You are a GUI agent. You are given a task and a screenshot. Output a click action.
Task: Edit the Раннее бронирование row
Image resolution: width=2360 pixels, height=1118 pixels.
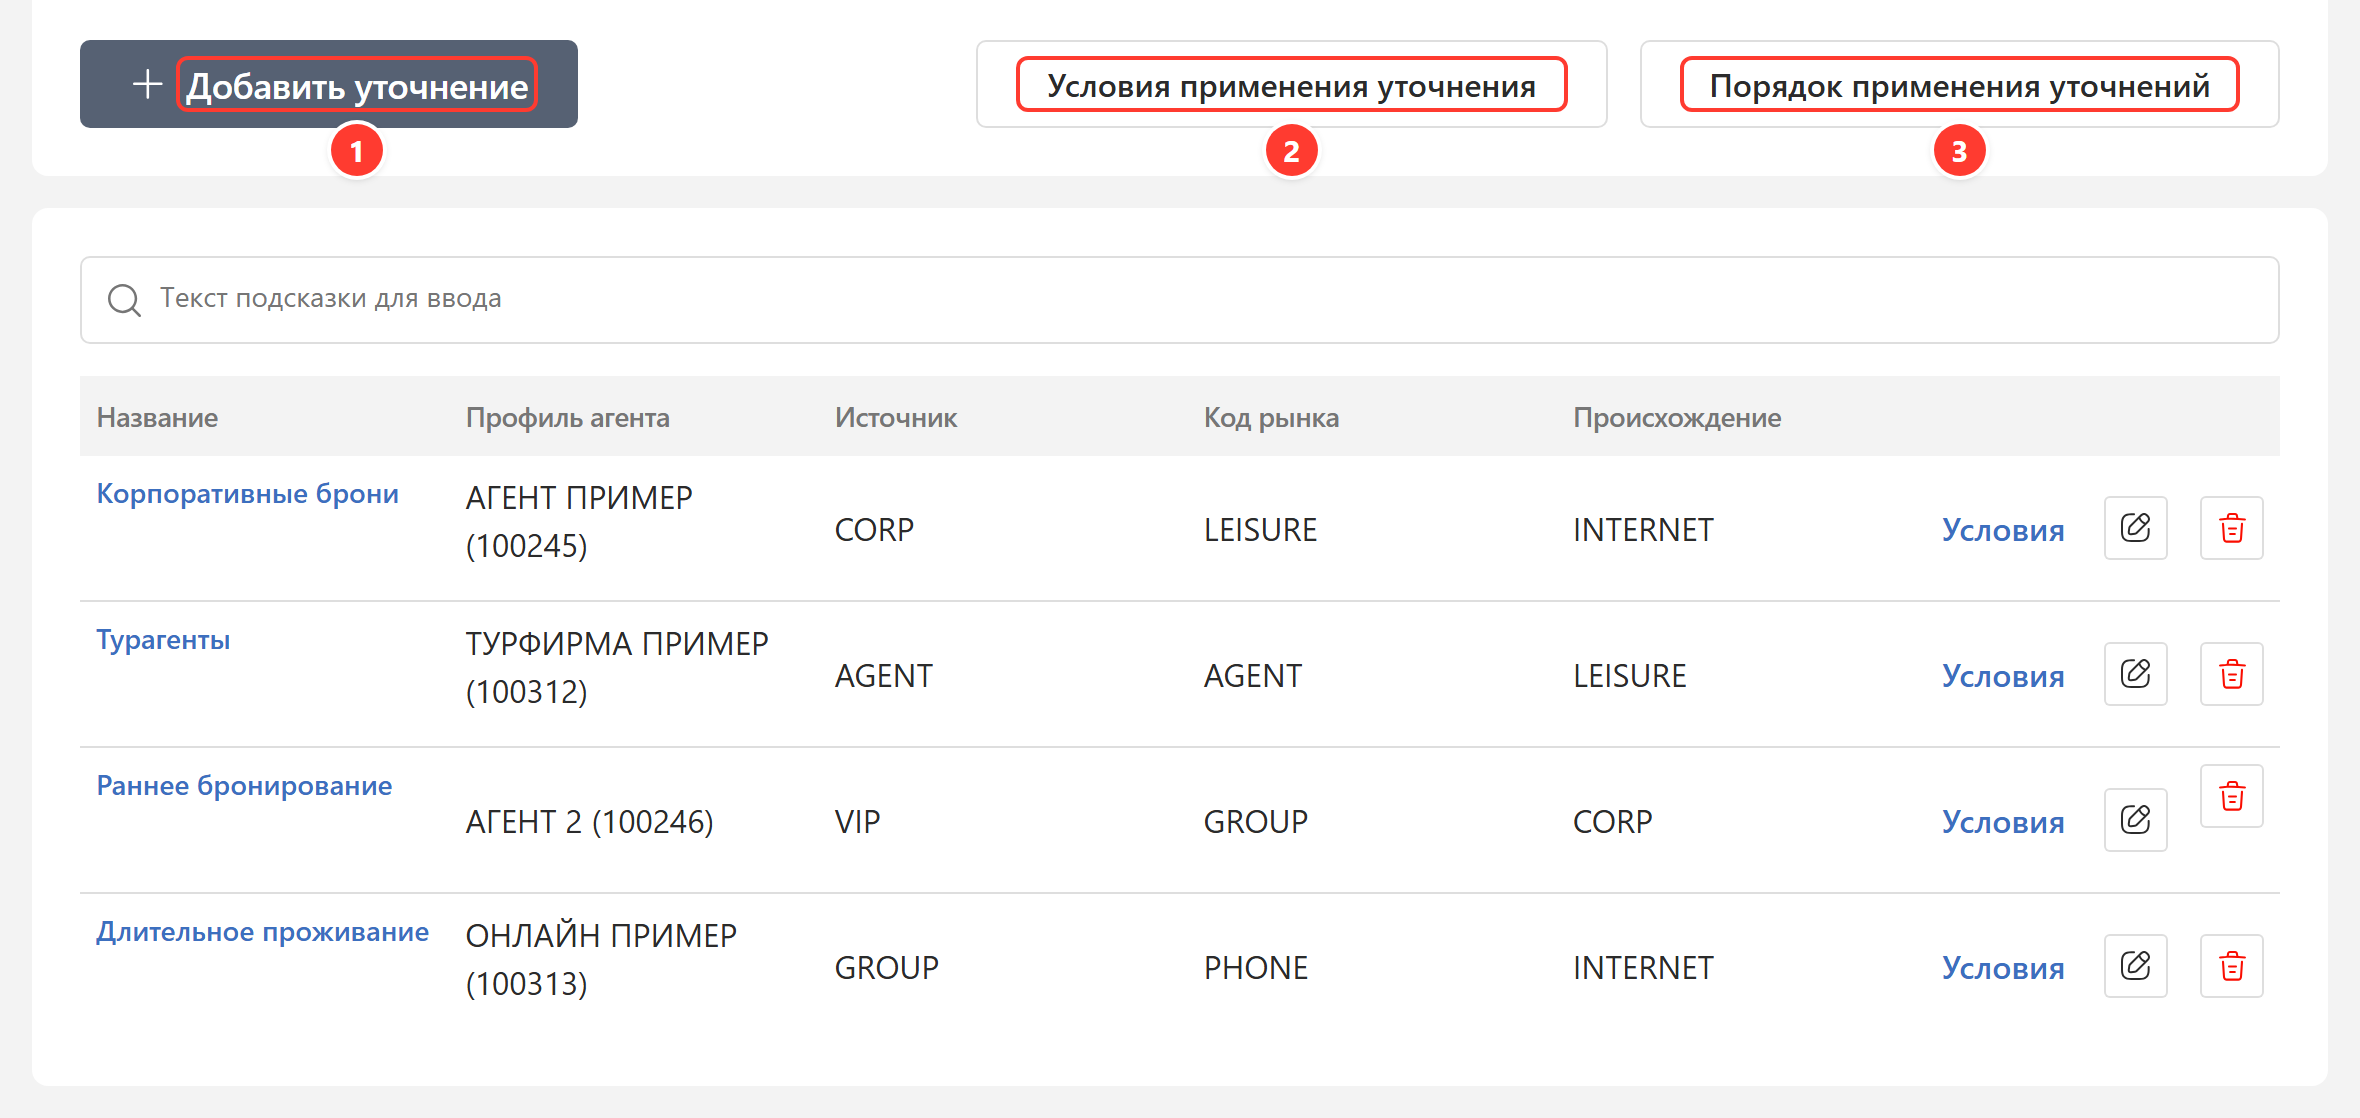(x=2136, y=820)
